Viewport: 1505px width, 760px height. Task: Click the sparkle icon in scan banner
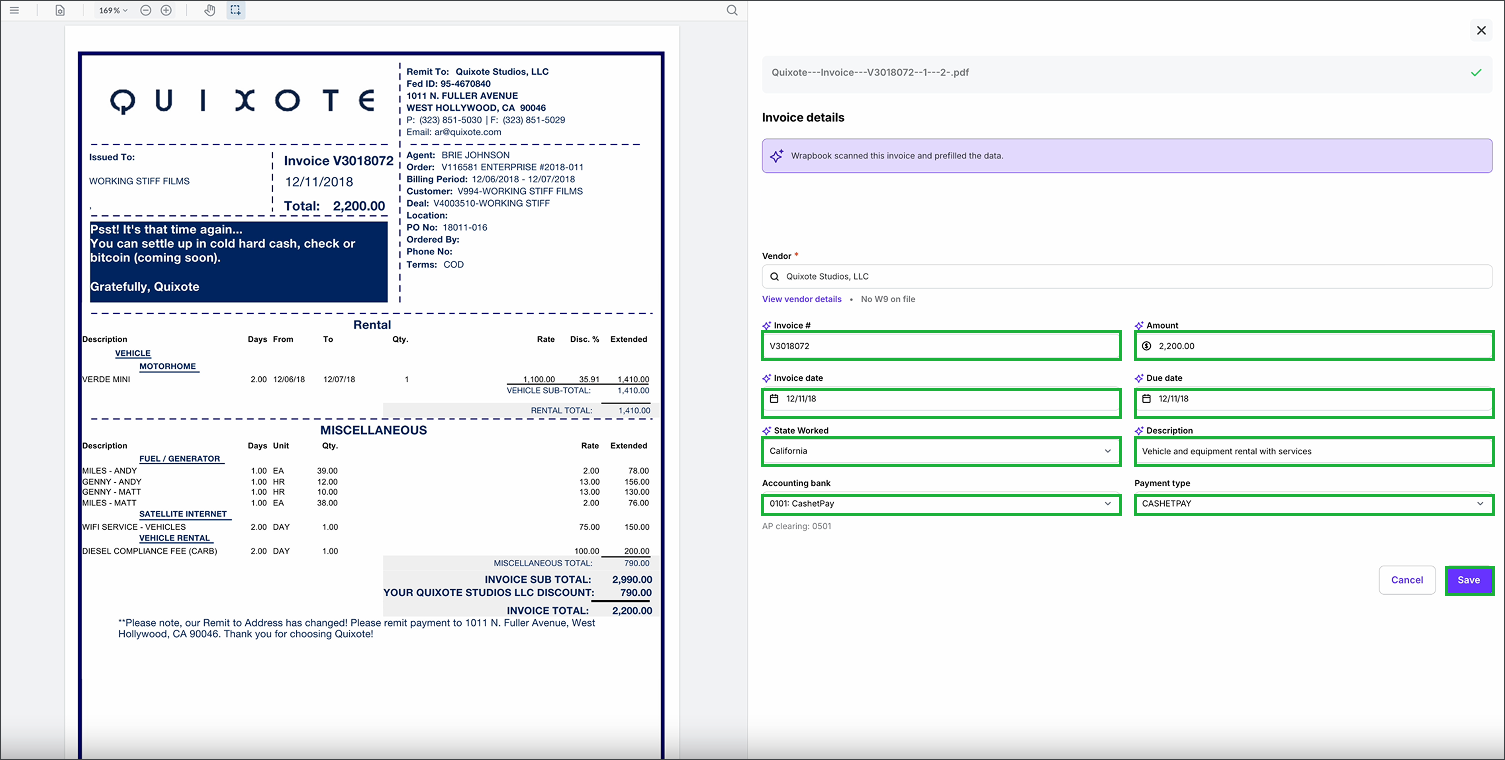[777, 156]
